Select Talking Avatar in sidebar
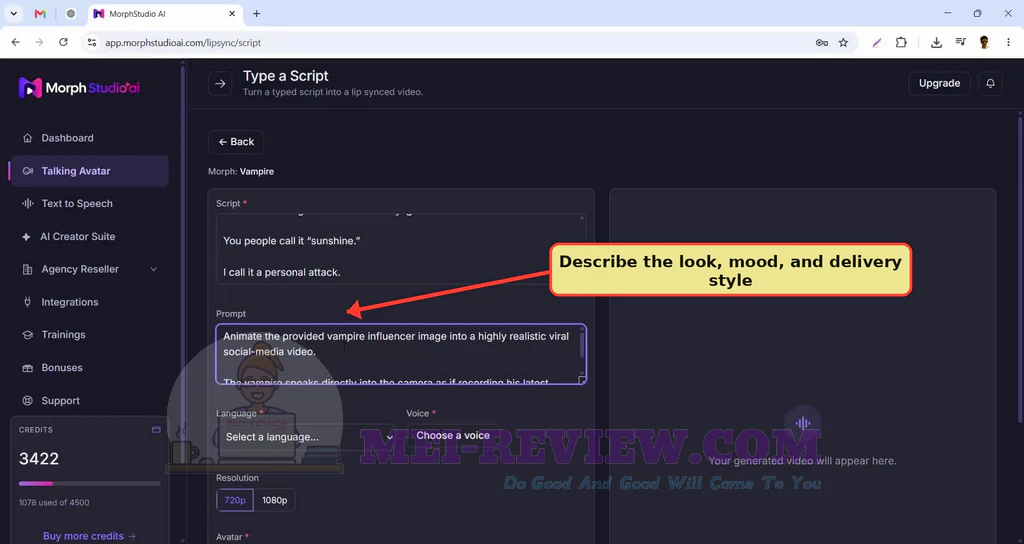This screenshot has height=544, width=1024. tap(89, 171)
